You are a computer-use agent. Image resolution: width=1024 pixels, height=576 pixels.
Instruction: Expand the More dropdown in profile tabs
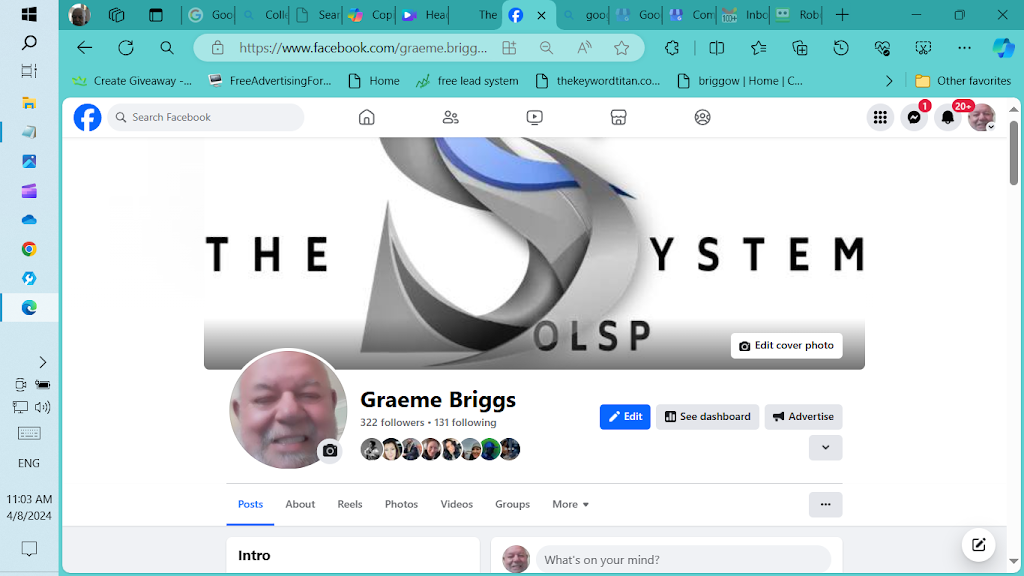point(570,504)
